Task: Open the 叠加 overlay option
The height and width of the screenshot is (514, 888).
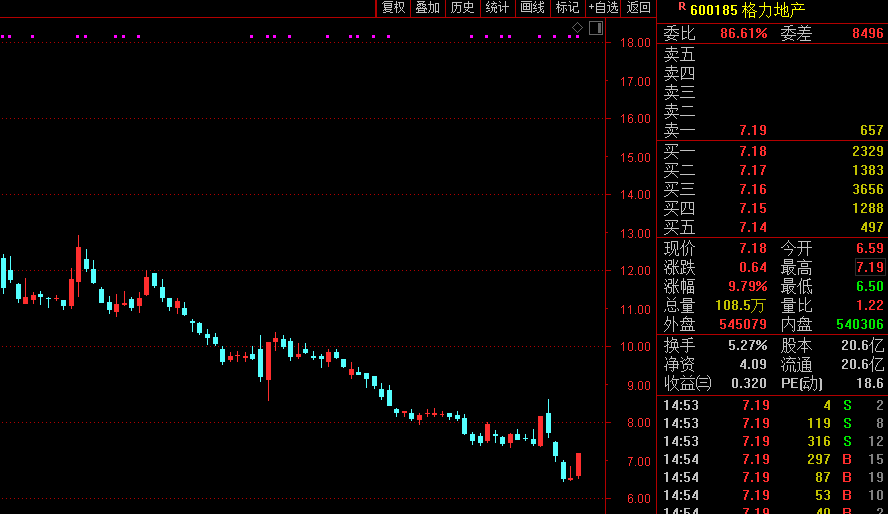Action: pyautogui.click(x=428, y=8)
